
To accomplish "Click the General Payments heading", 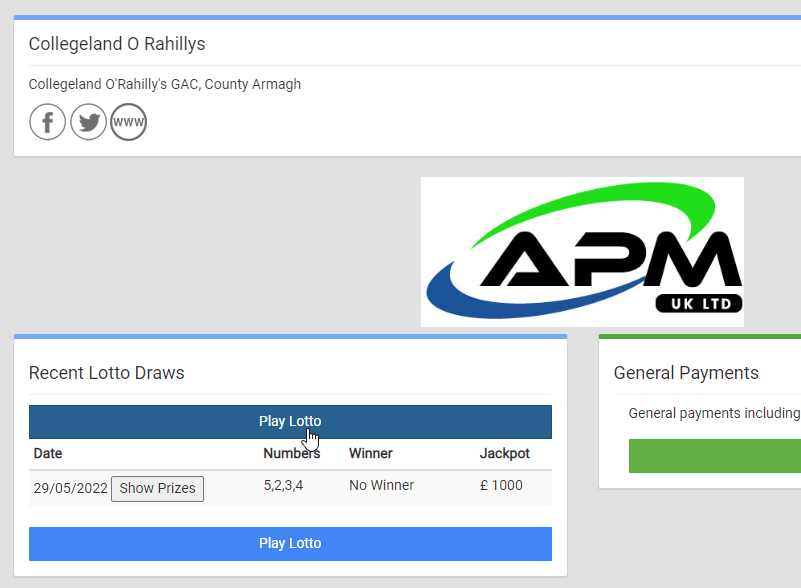I will coord(686,373).
